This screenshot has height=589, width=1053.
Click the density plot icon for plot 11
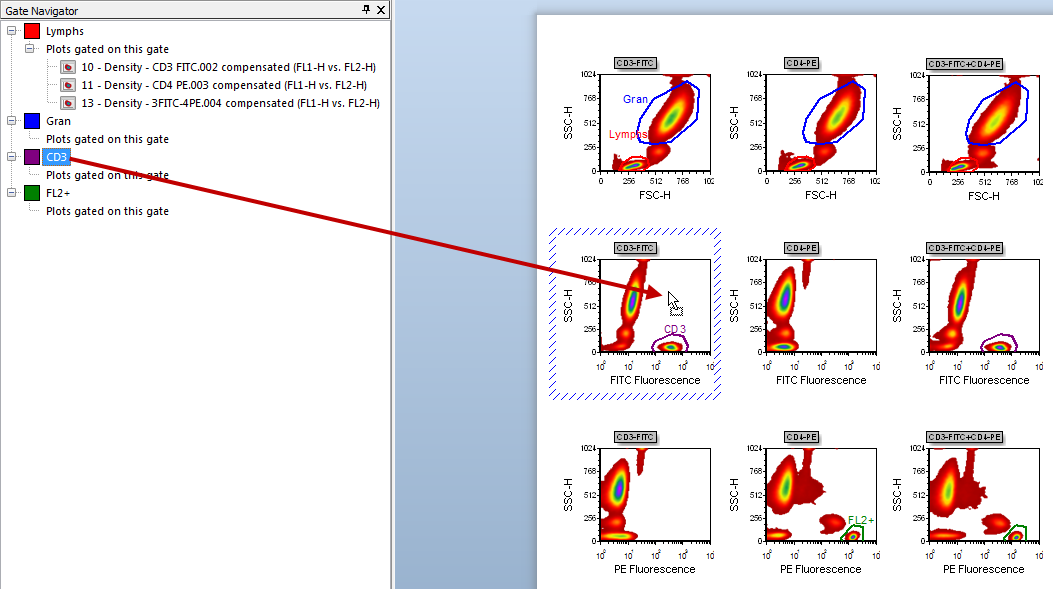[x=68, y=85]
